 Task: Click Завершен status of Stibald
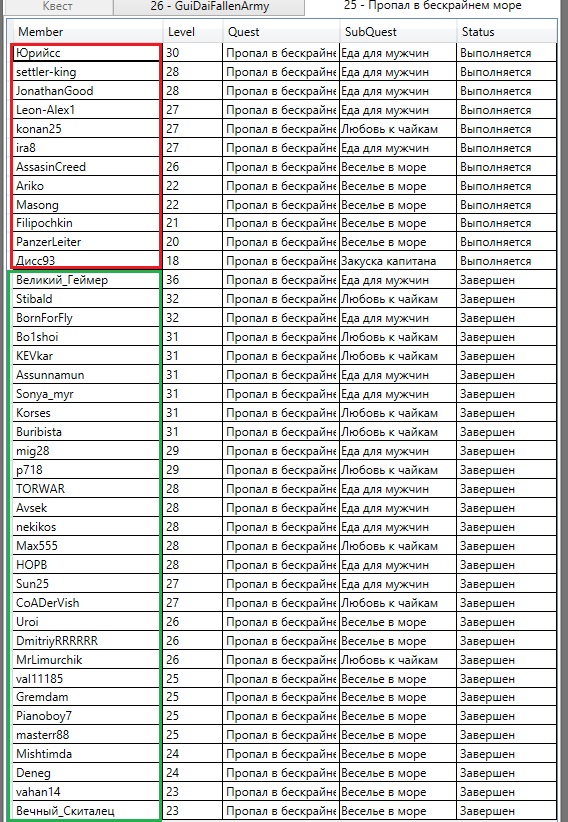(x=507, y=299)
